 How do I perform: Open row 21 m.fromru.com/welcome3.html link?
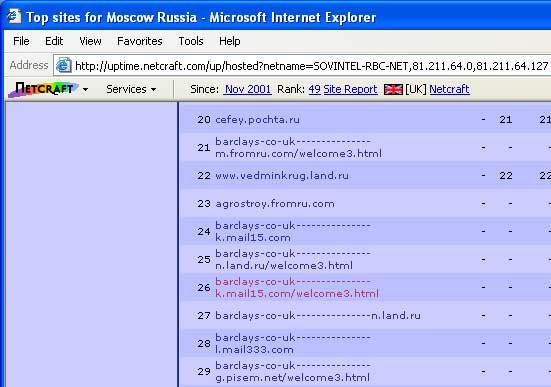point(298,147)
